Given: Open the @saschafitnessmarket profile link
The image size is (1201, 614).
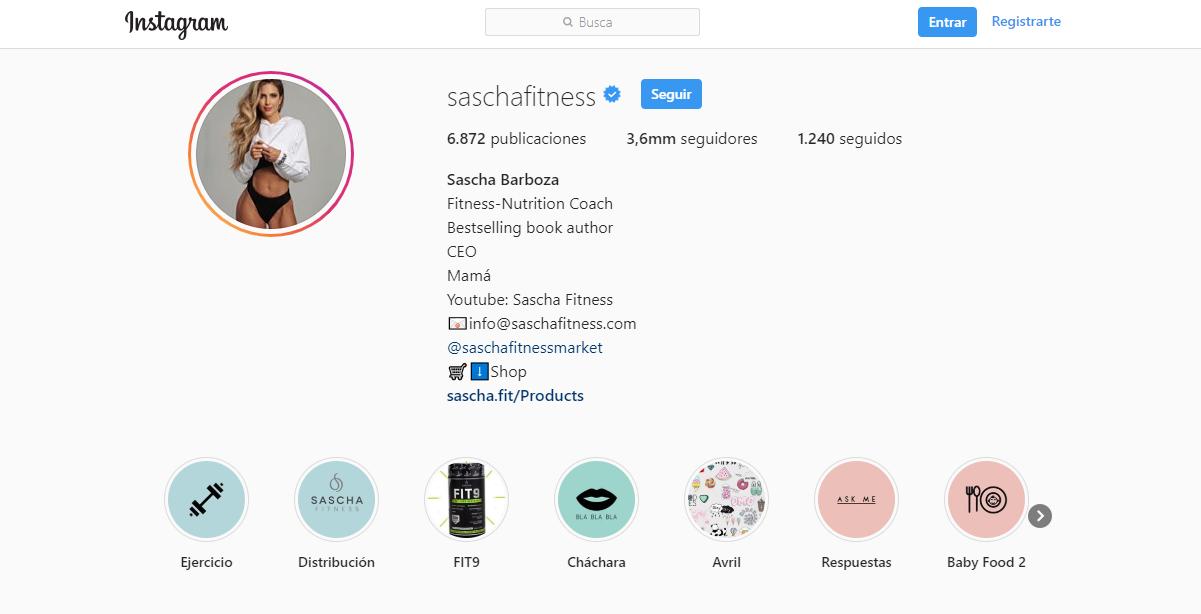Looking at the screenshot, I should [525, 348].
